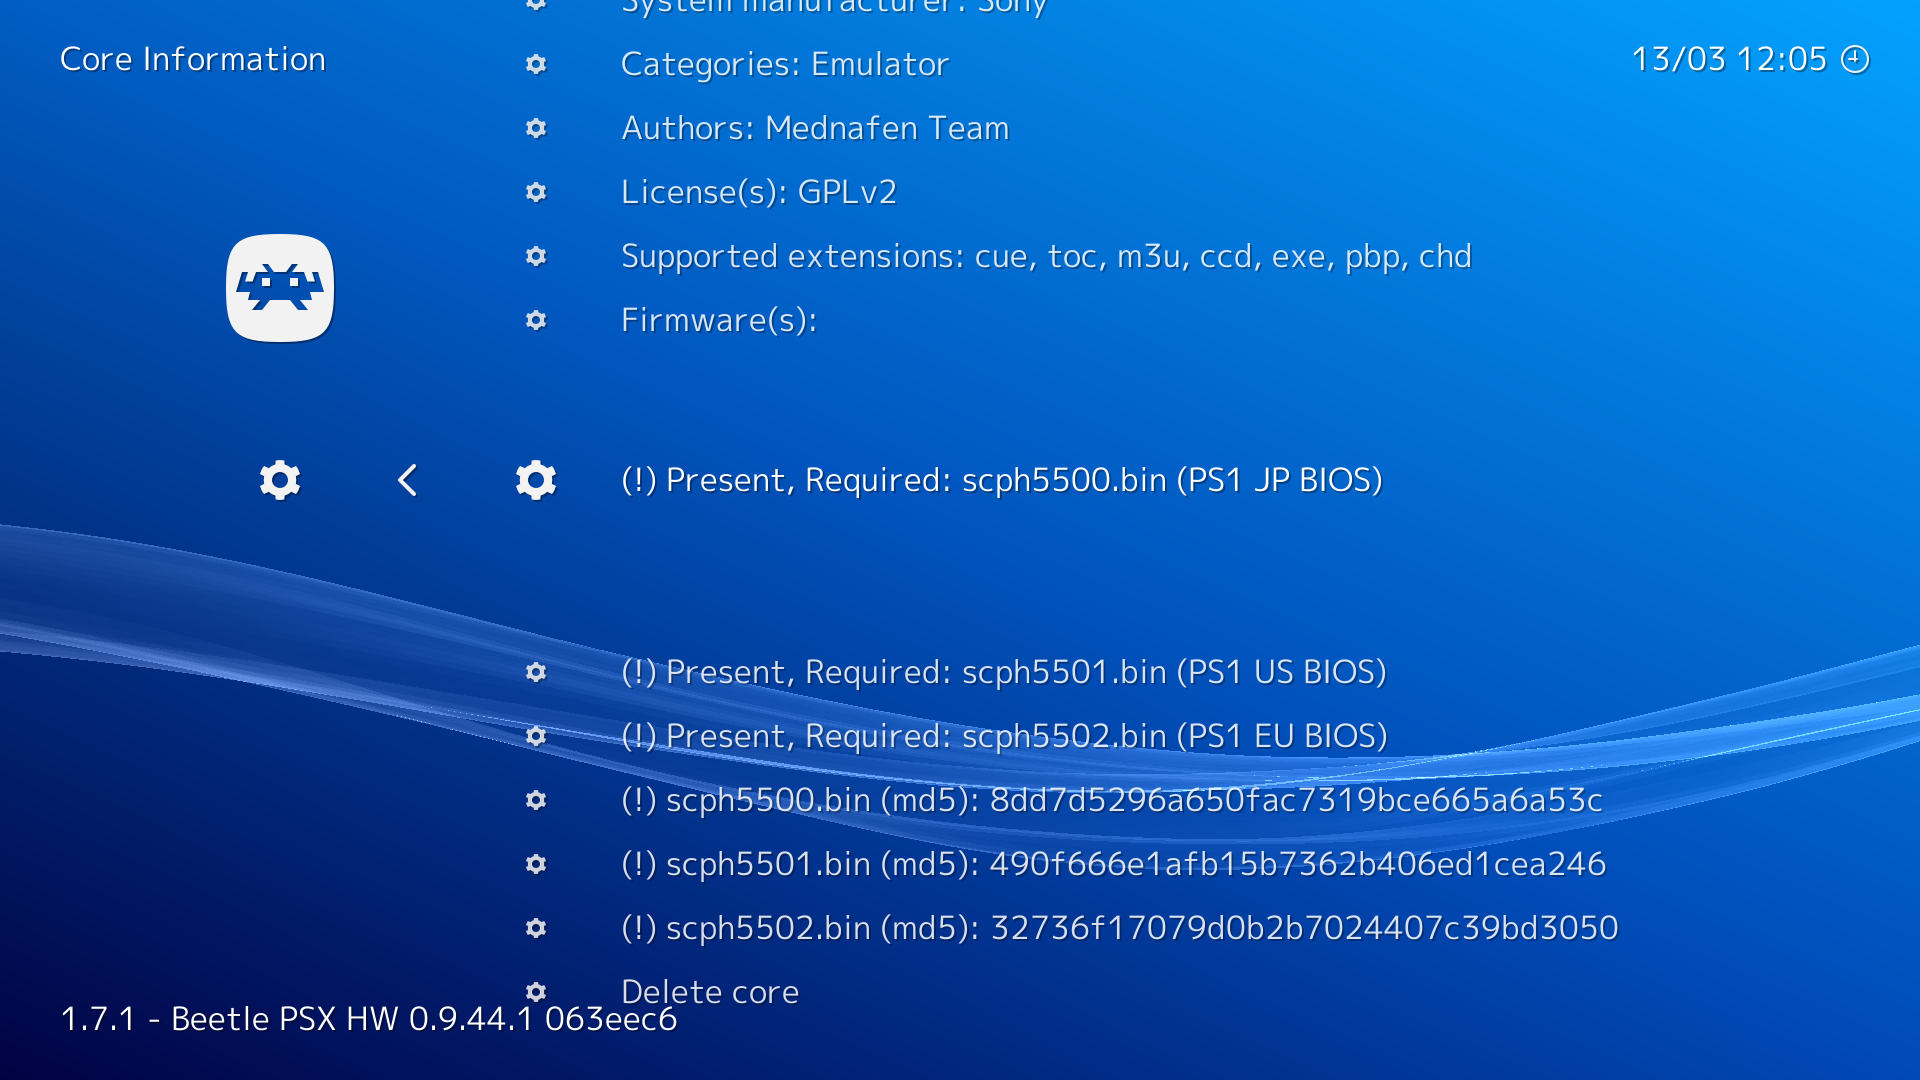The height and width of the screenshot is (1080, 1920).
Task: Click the Core Information title
Action: (x=193, y=59)
